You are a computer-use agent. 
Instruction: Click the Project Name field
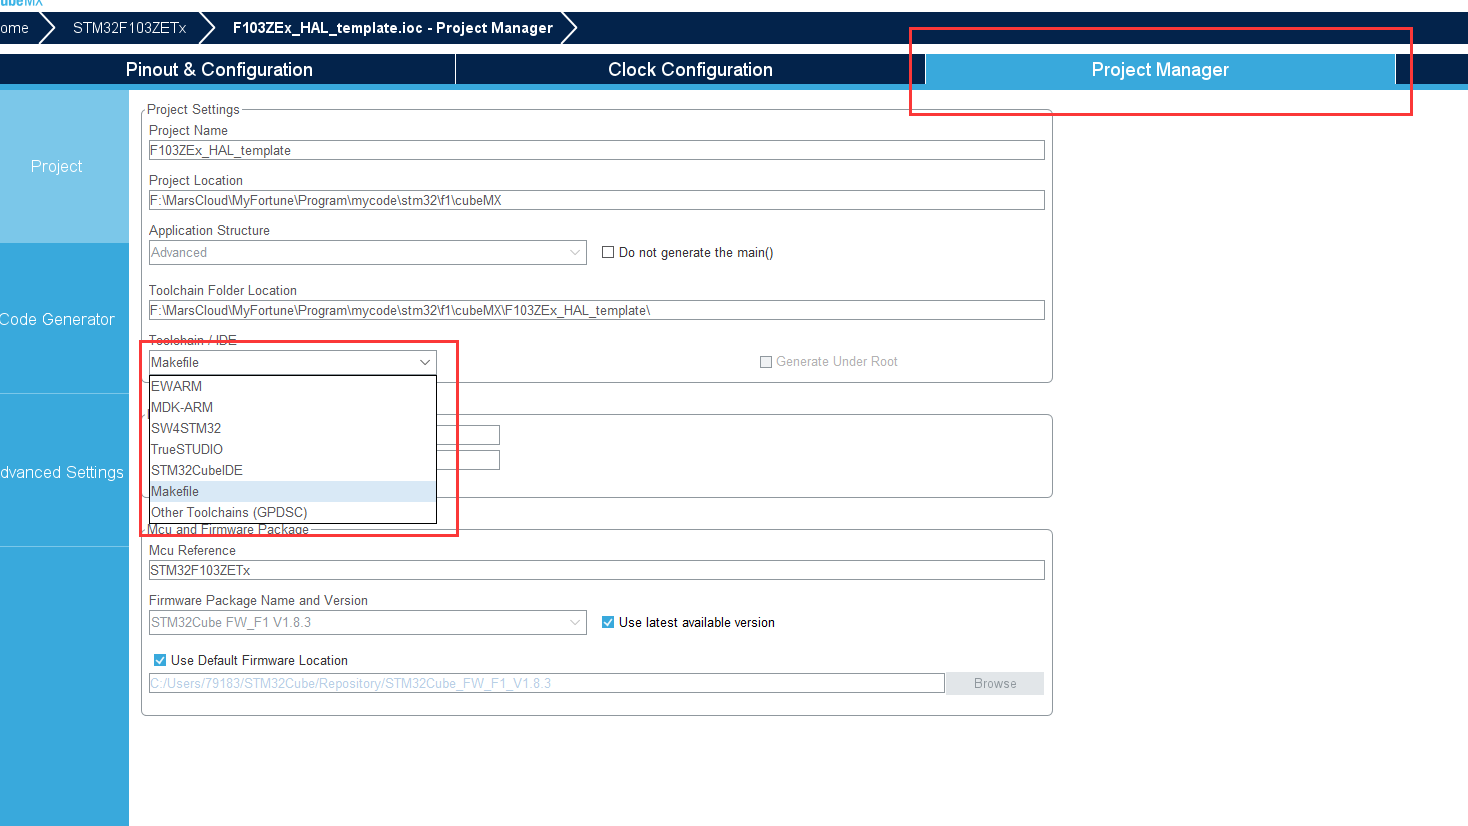pyautogui.click(x=596, y=150)
